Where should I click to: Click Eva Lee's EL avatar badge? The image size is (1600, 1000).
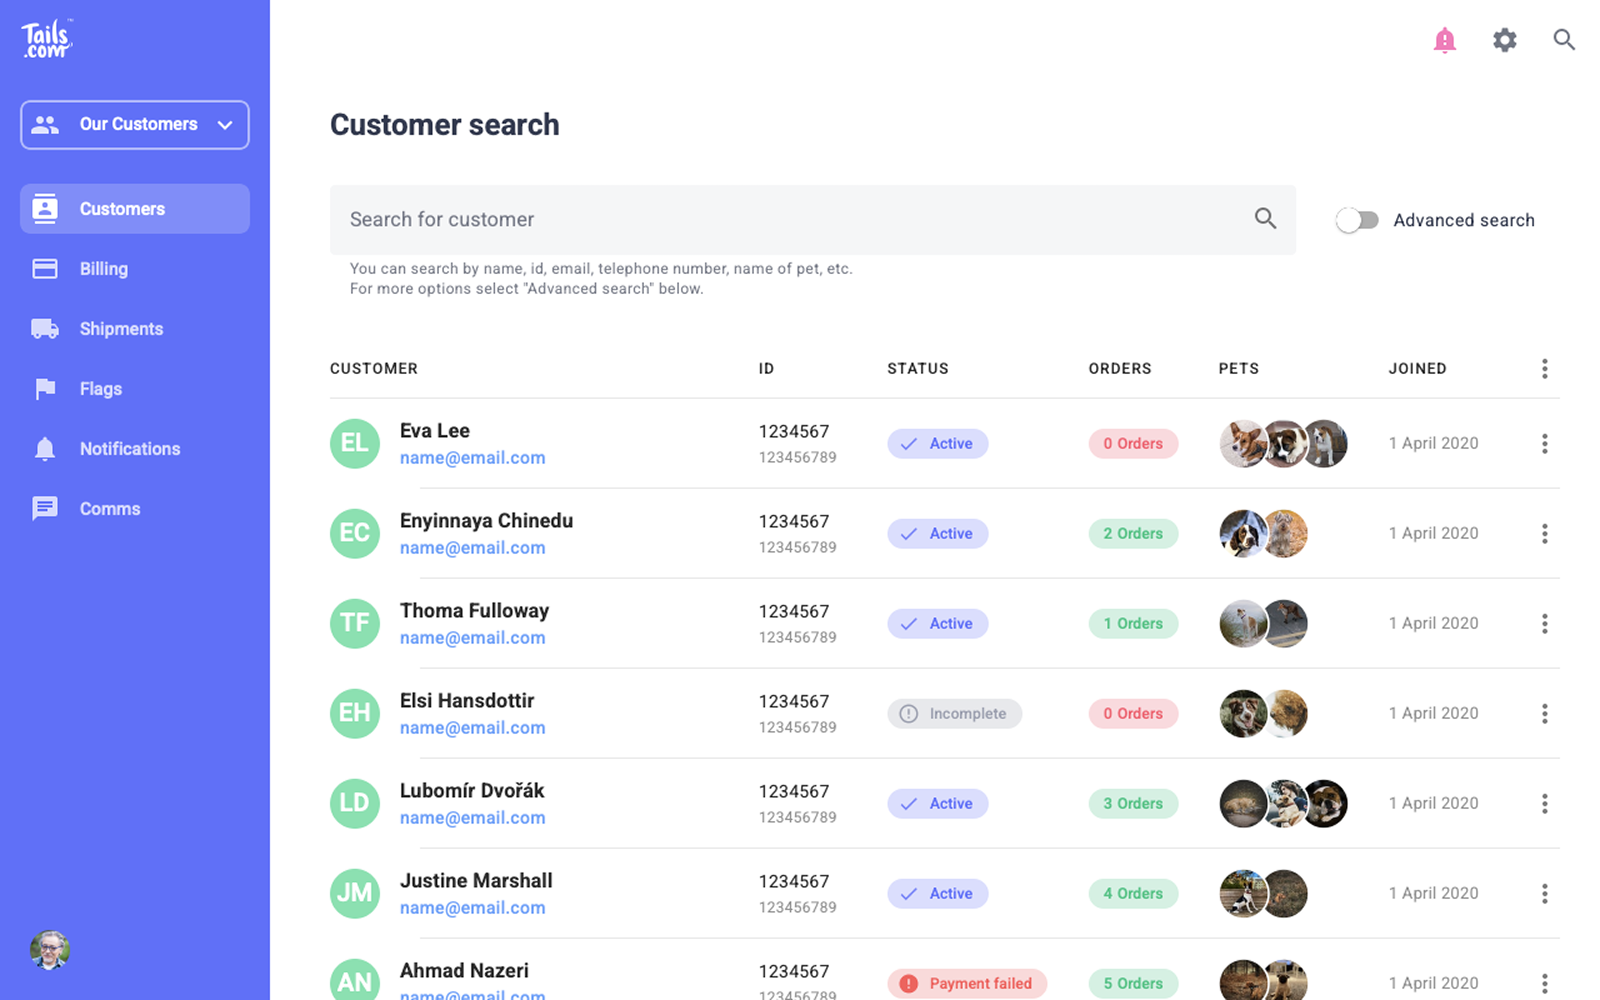coord(355,443)
